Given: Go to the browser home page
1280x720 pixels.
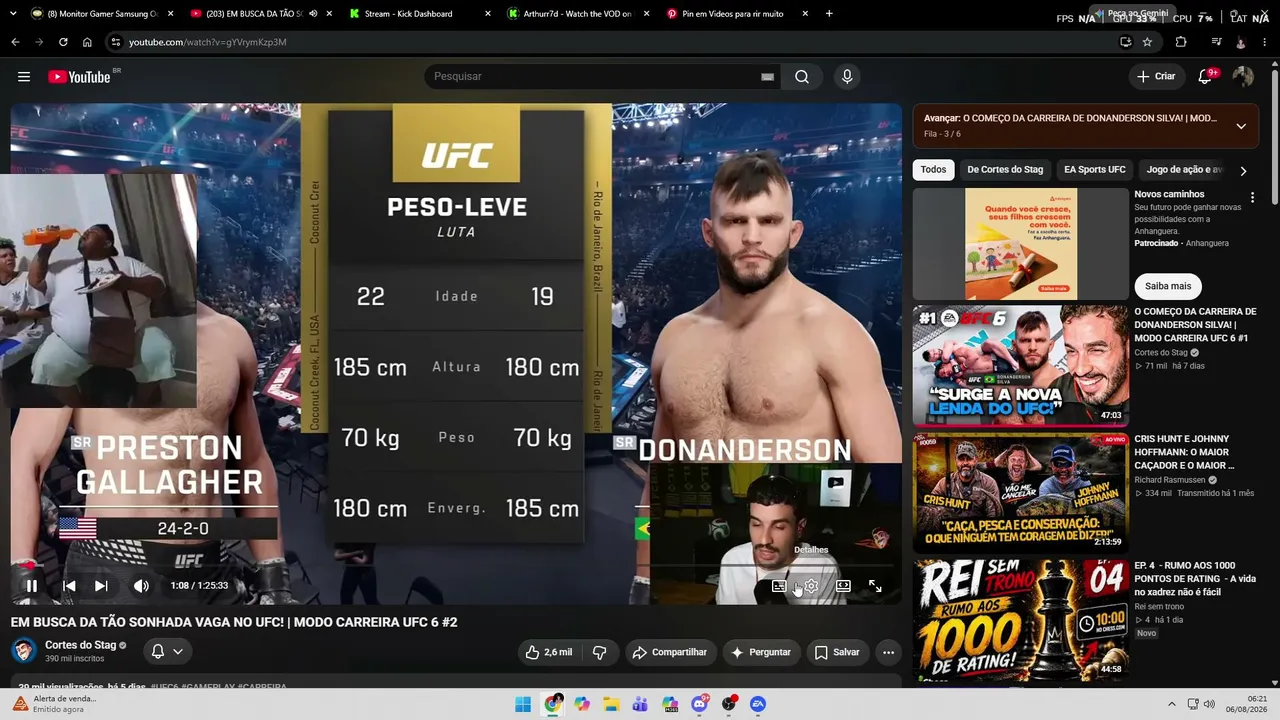Looking at the screenshot, I should (x=87, y=42).
